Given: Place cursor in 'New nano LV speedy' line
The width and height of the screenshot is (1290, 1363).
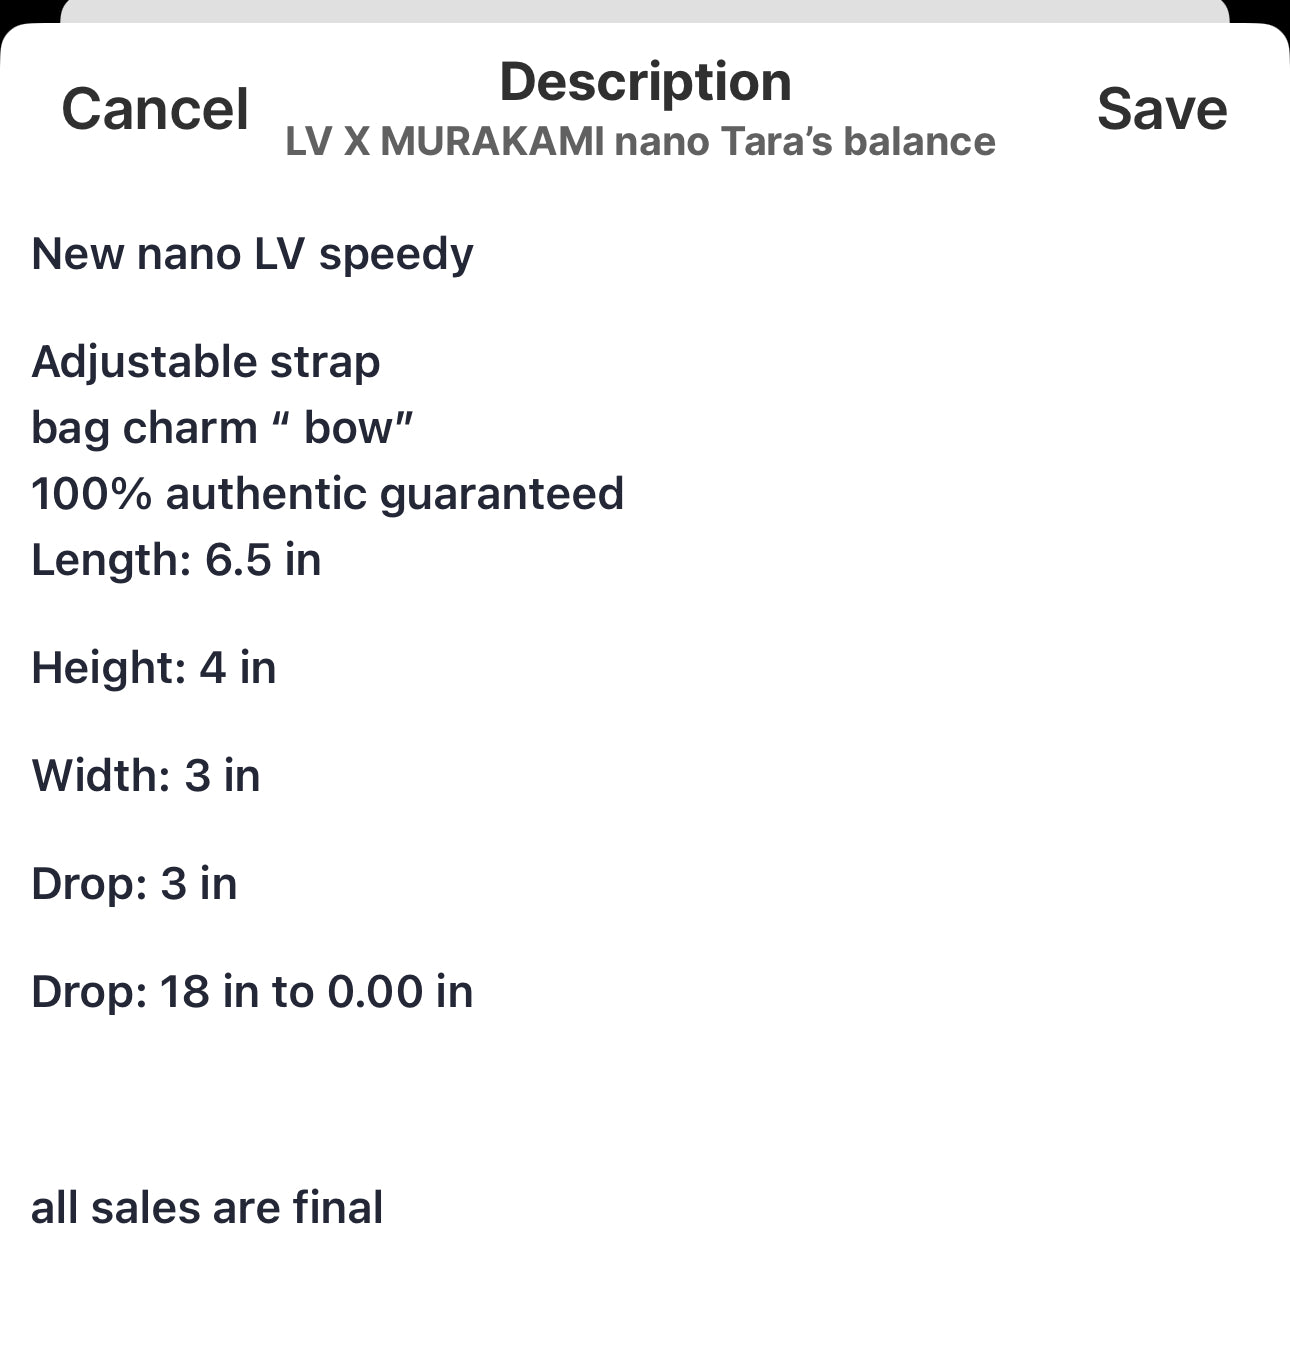Looking at the screenshot, I should pos(252,255).
